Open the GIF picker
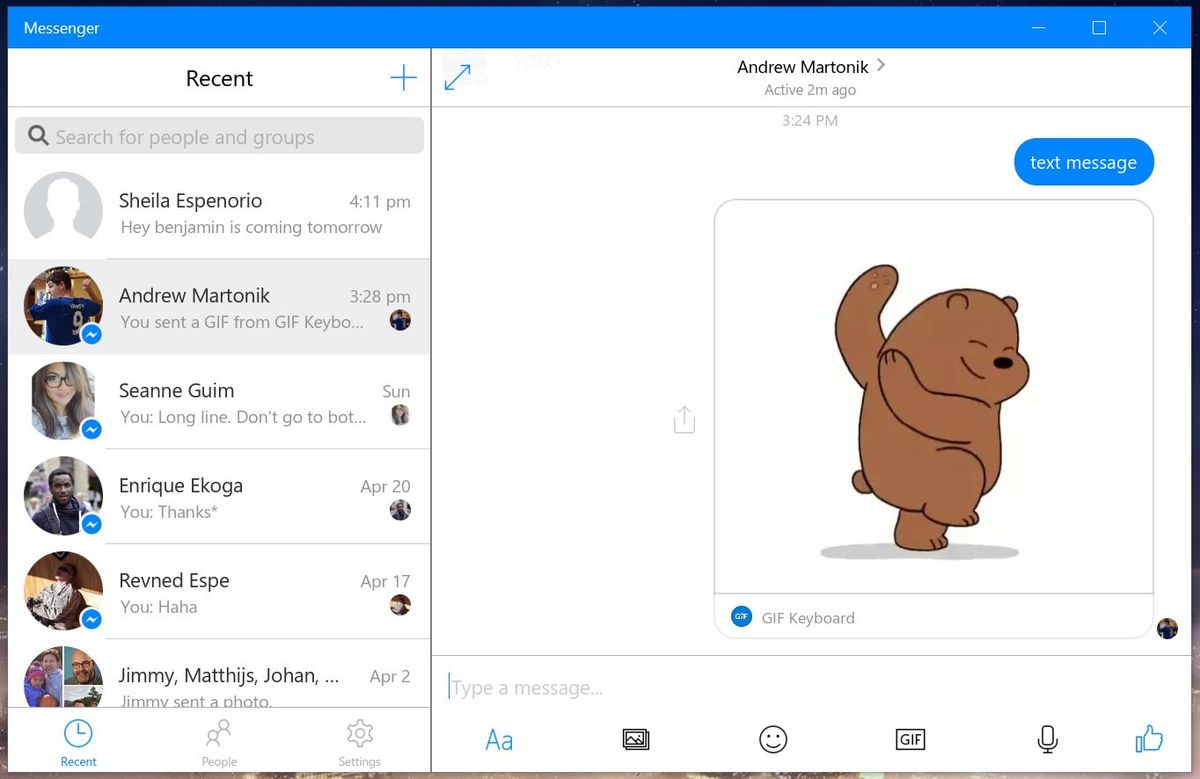Image resolution: width=1200 pixels, height=779 pixels. 910,740
